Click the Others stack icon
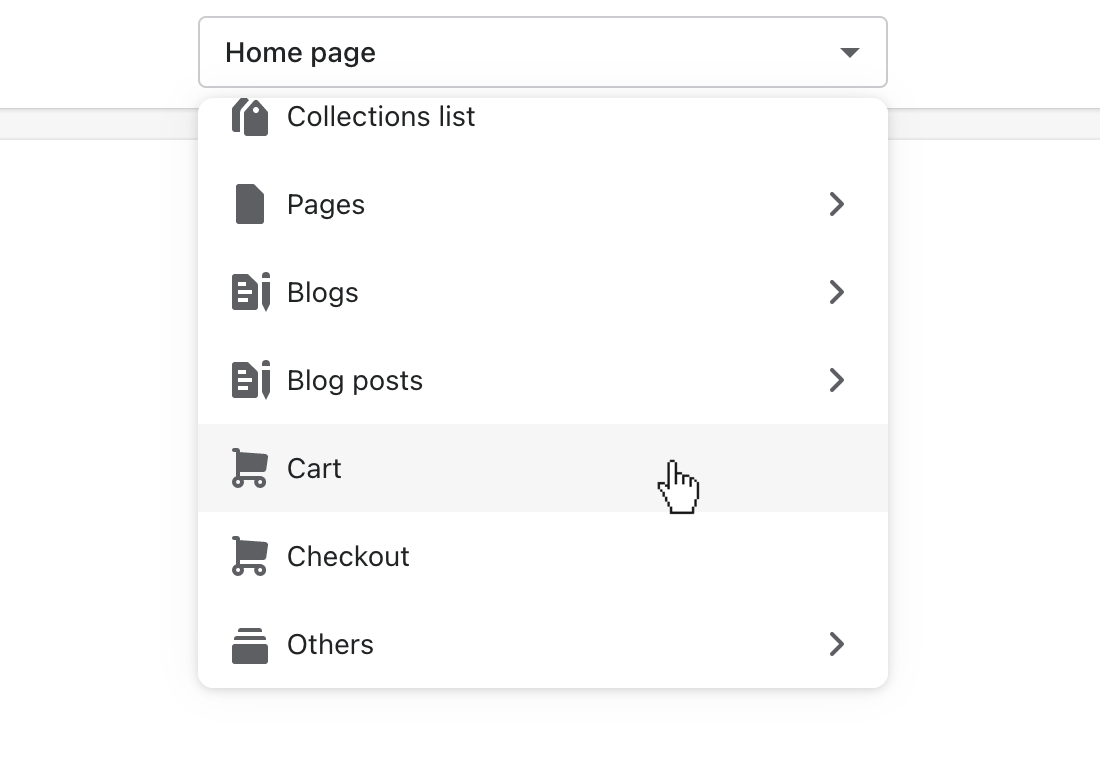The width and height of the screenshot is (1100, 781). coord(250,645)
